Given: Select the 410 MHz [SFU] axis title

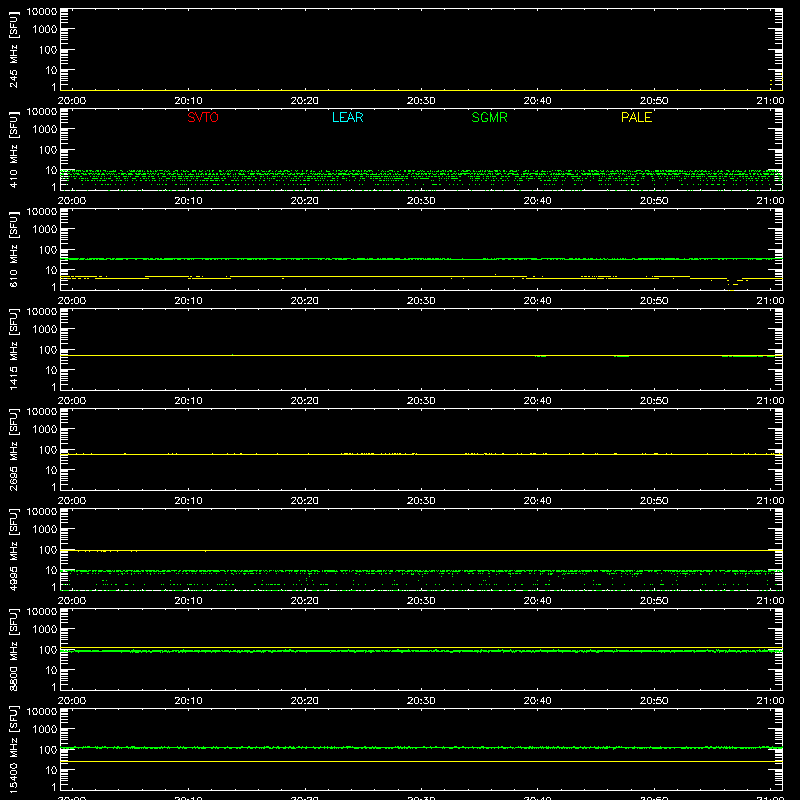Looking at the screenshot, I should (x=13, y=150).
